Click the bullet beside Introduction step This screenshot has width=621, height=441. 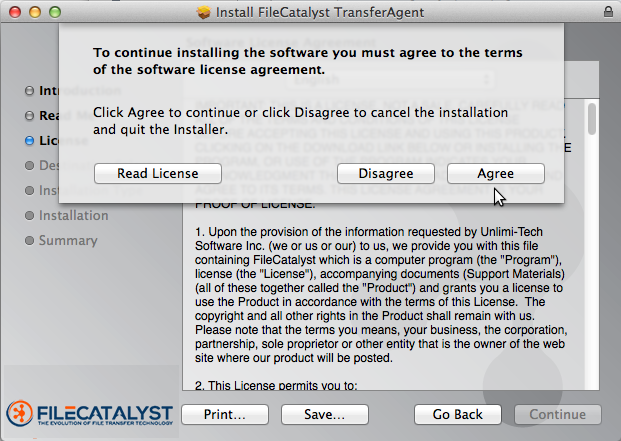tap(29, 91)
